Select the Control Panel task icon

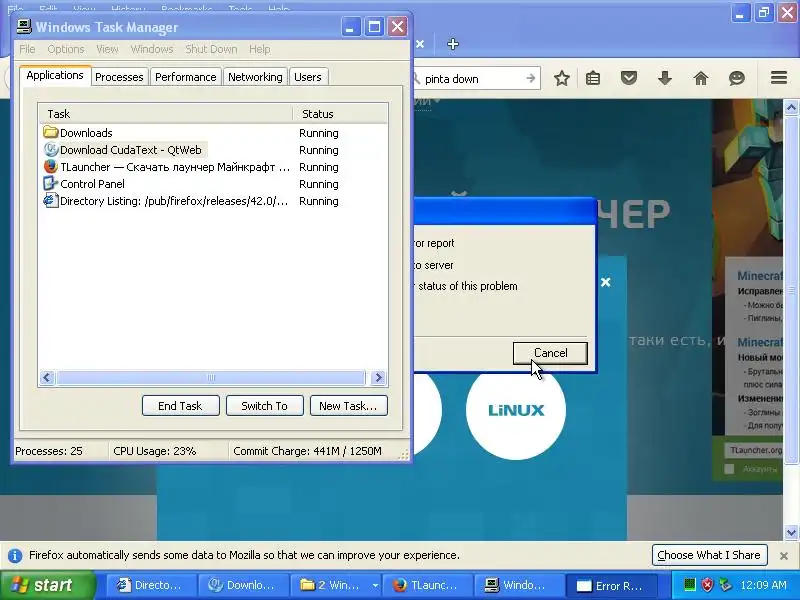coord(50,183)
